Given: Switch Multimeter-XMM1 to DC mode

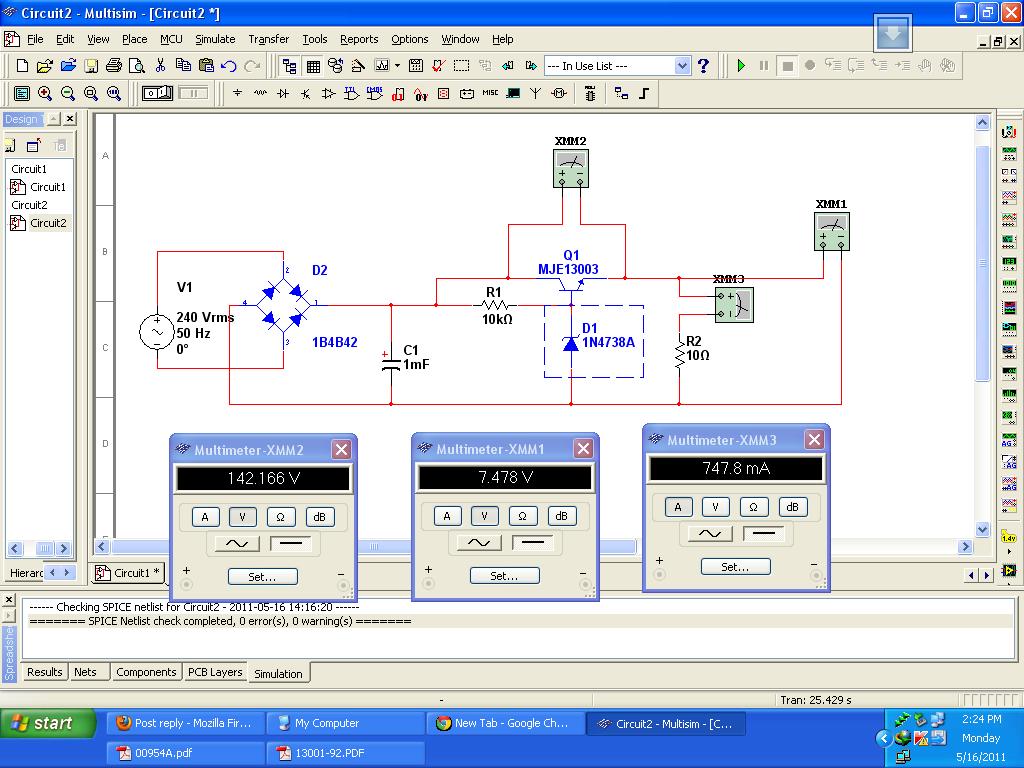Looking at the screenshot, I should pos(532,542).
